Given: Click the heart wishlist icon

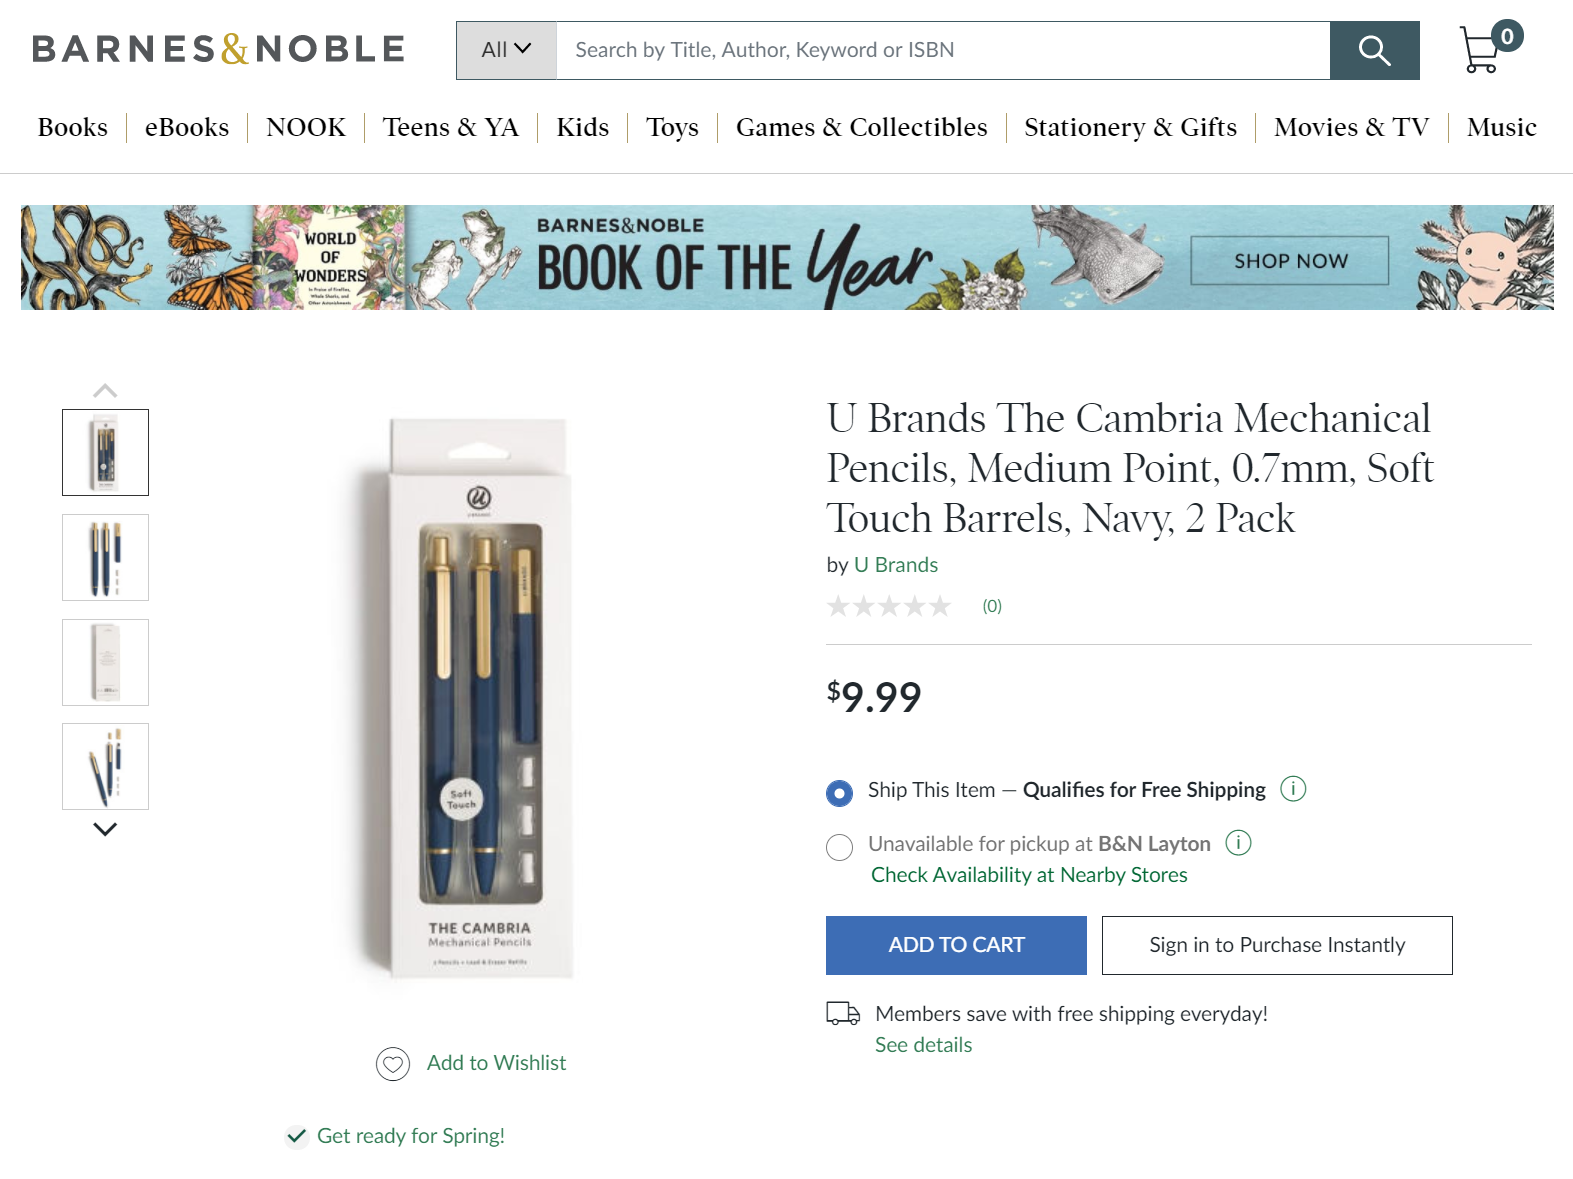Looking at the screenshot, I should point(393,1064).
